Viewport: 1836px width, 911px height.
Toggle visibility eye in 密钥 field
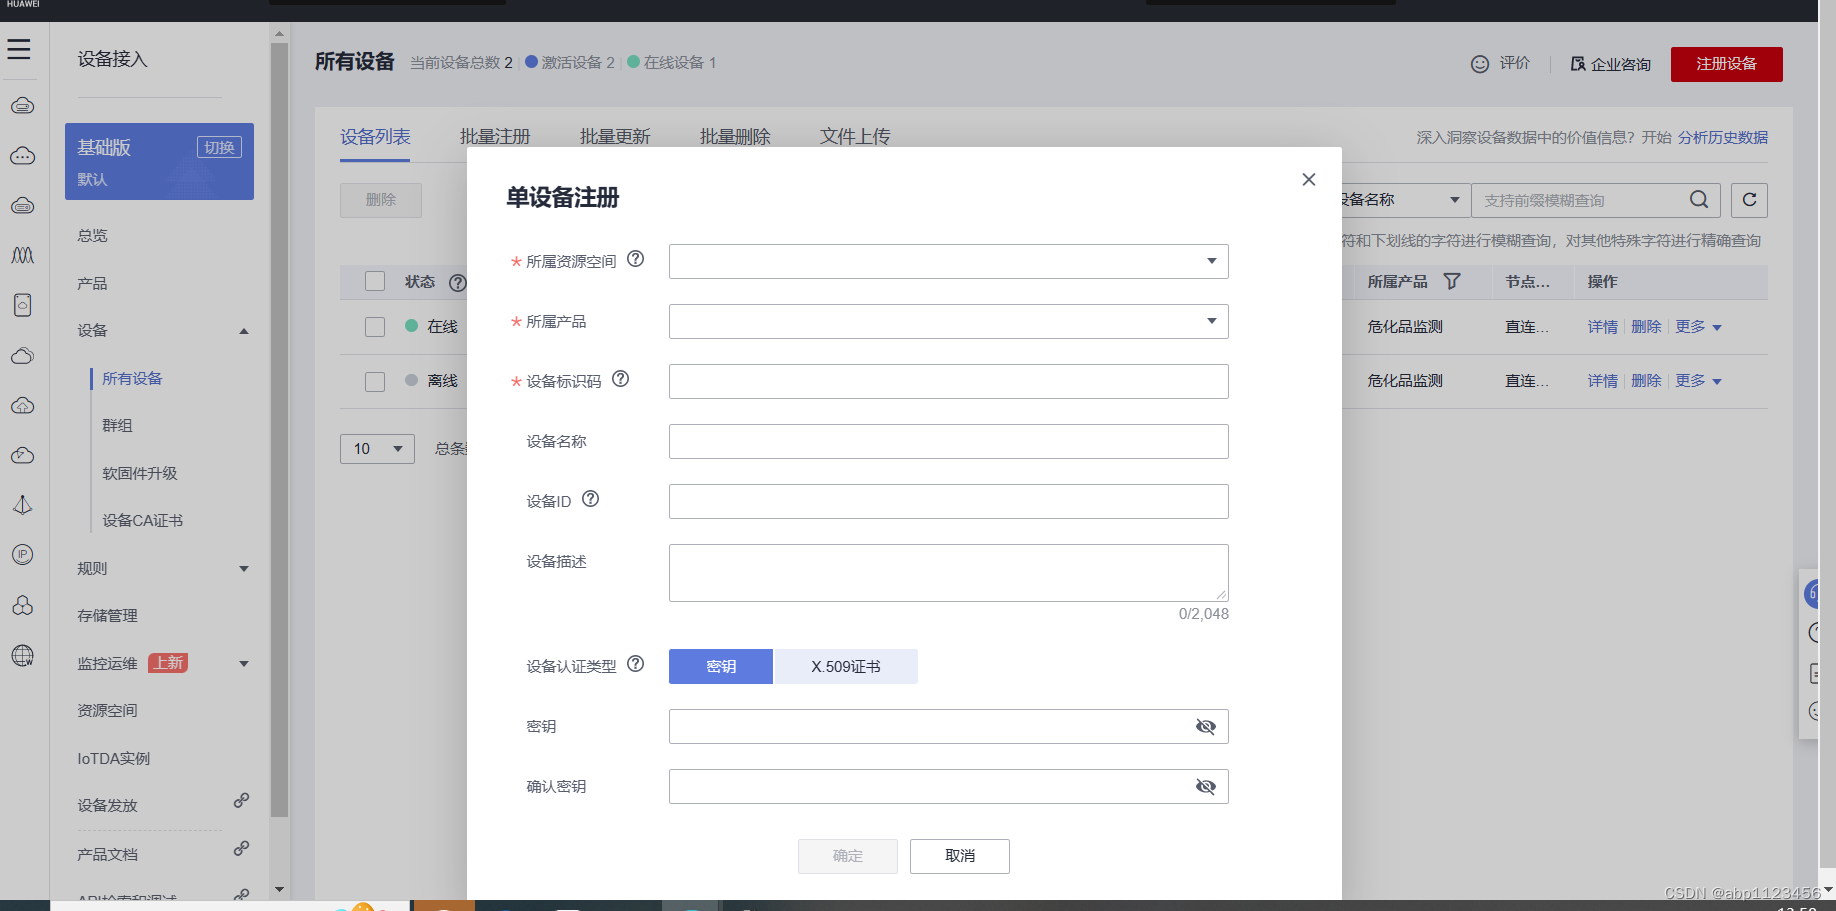pyautogui.click(x=1205, y=727)
